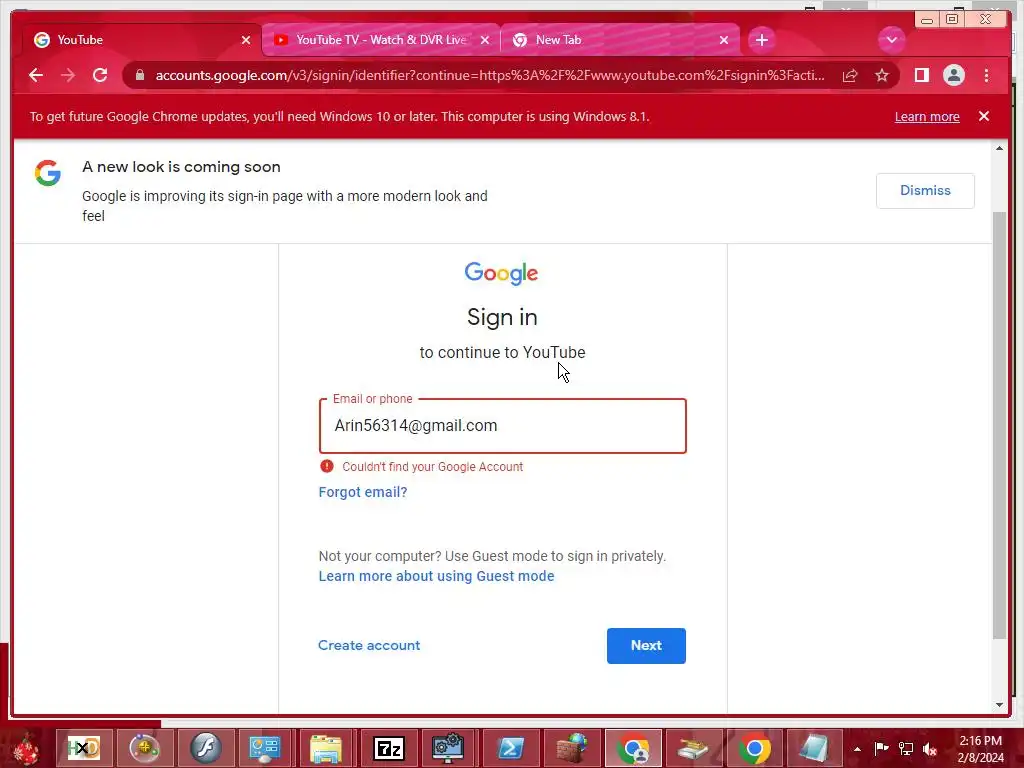The width and height of the screenshot is (1024, 768).
Task: Click the Action Center flag tray icon
Action: [881, 748]
